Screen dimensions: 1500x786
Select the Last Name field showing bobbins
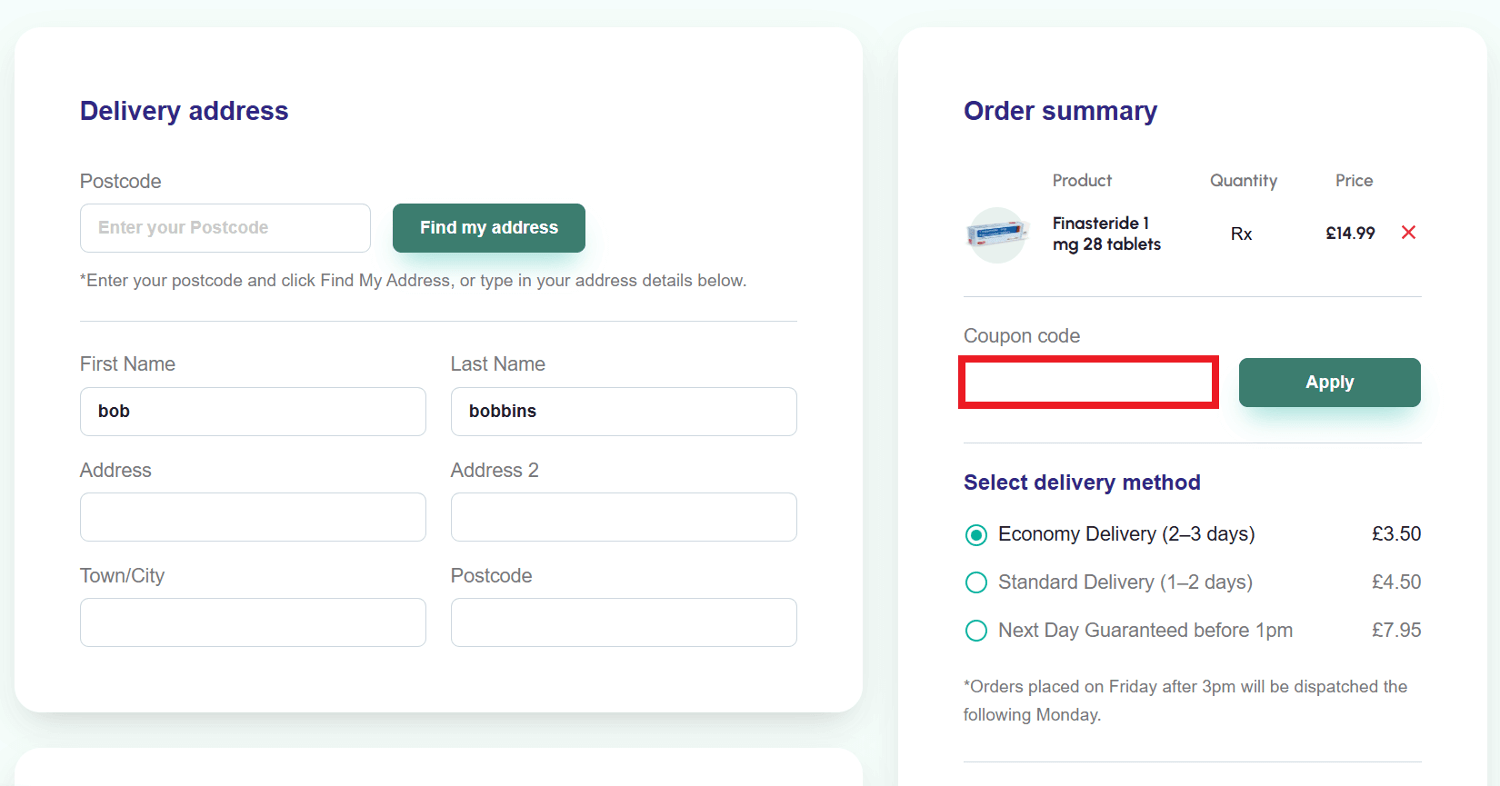coord(624,411)
